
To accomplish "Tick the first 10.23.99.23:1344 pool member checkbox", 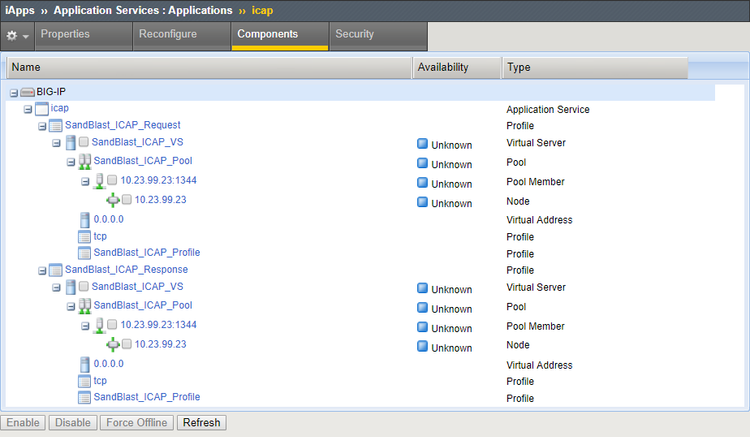I will pos(112,181).
